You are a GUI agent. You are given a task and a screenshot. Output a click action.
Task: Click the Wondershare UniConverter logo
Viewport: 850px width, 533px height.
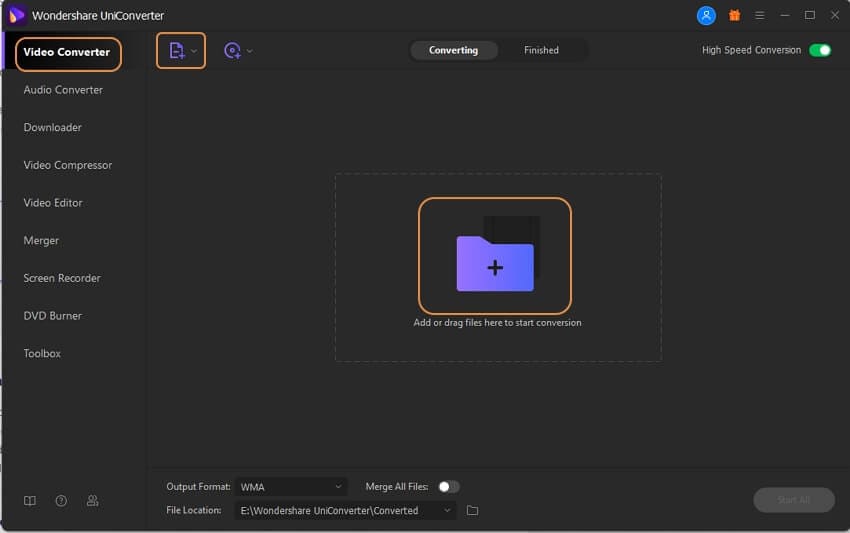pos(17,15)
